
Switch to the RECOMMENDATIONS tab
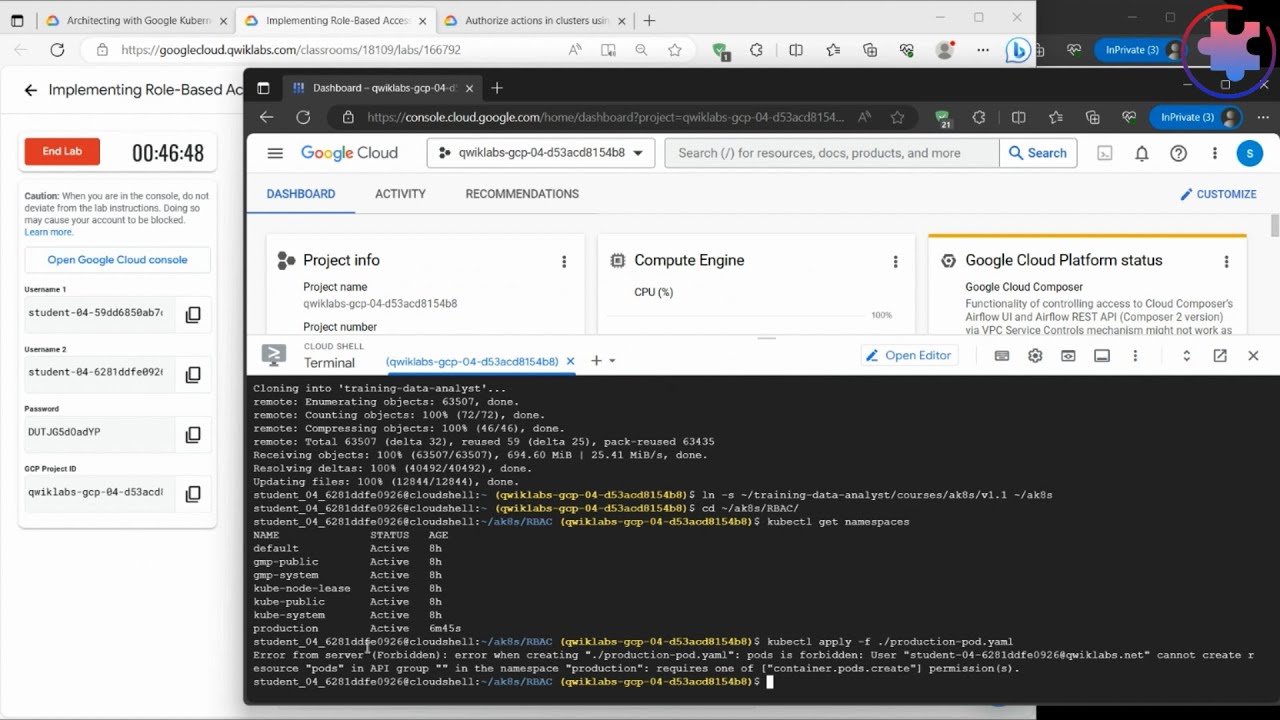522,194
